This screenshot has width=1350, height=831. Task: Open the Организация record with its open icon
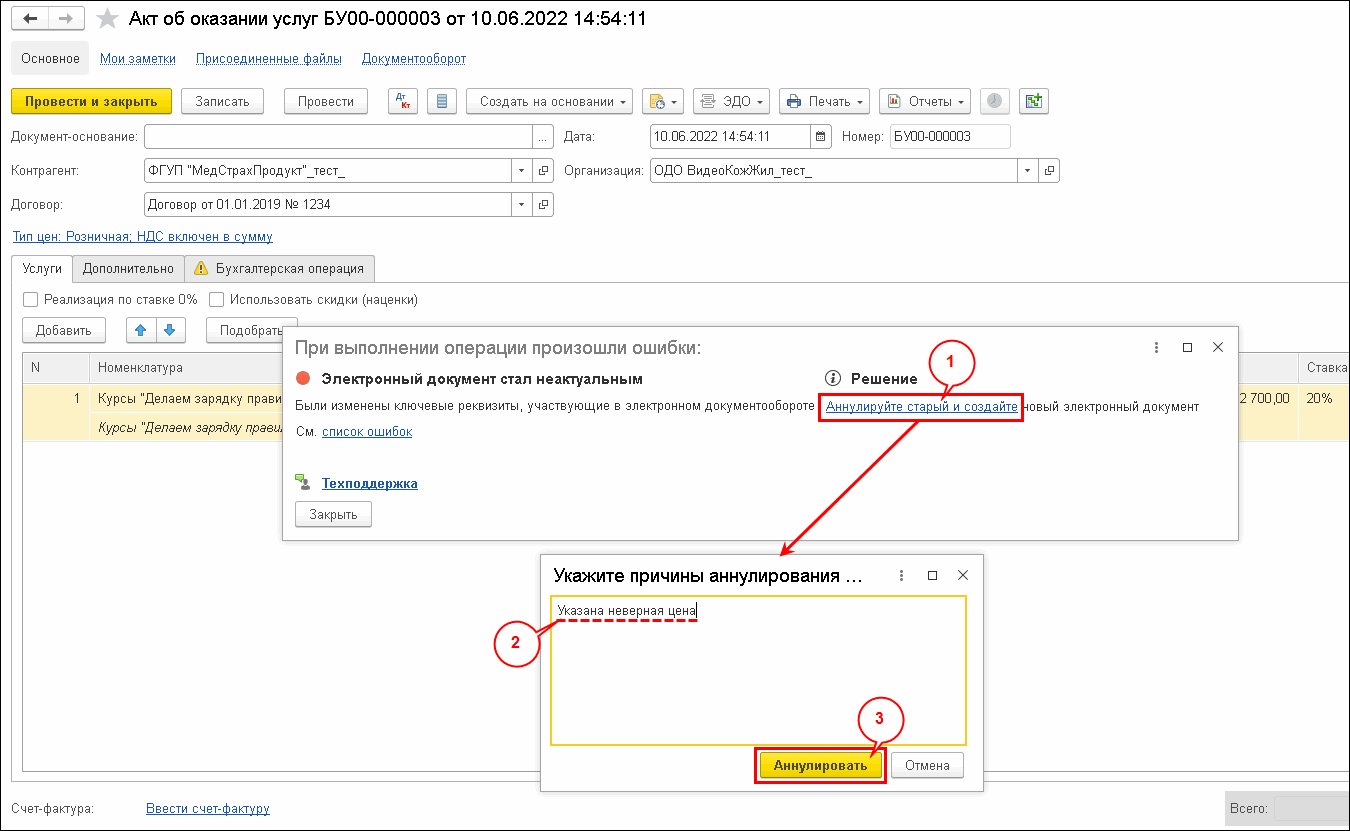pos(1049,171)
